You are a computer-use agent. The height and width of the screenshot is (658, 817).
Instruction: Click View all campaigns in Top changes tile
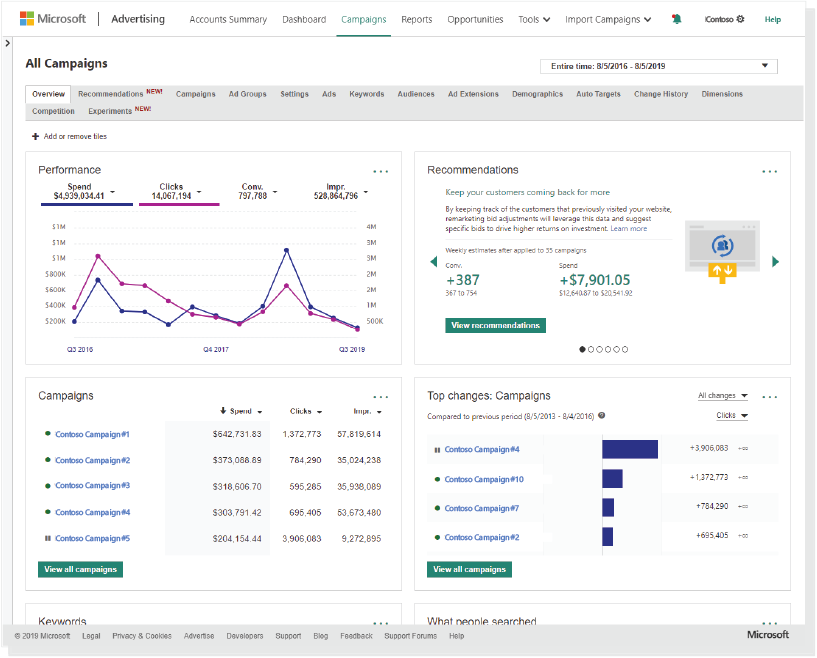tap(469, 569)
